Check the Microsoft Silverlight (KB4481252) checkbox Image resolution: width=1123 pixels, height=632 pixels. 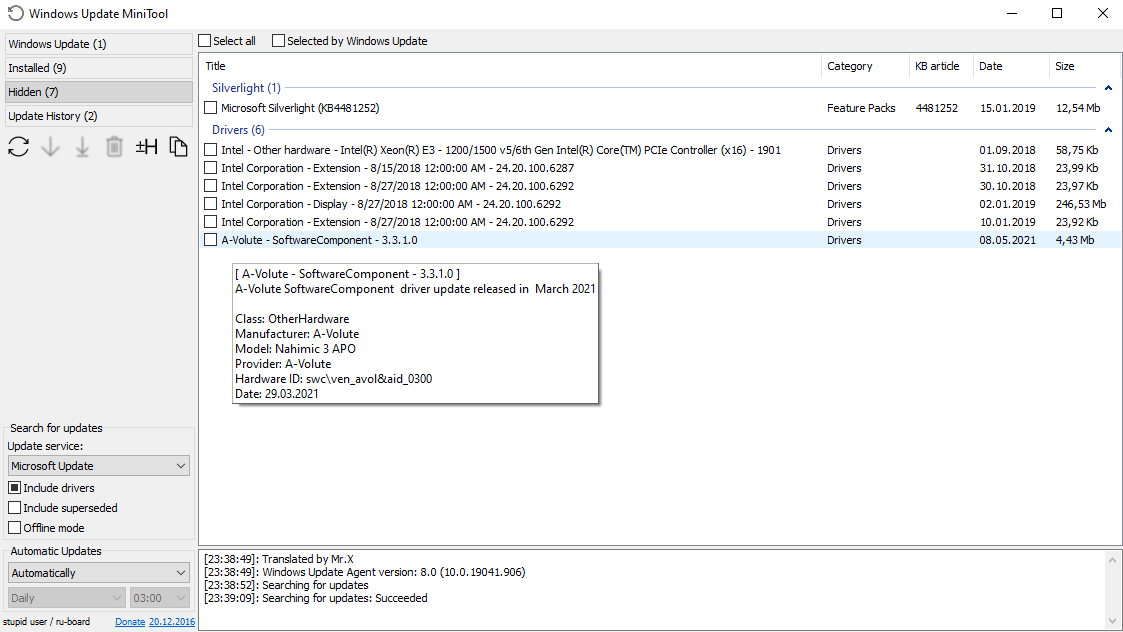[211, 107]
